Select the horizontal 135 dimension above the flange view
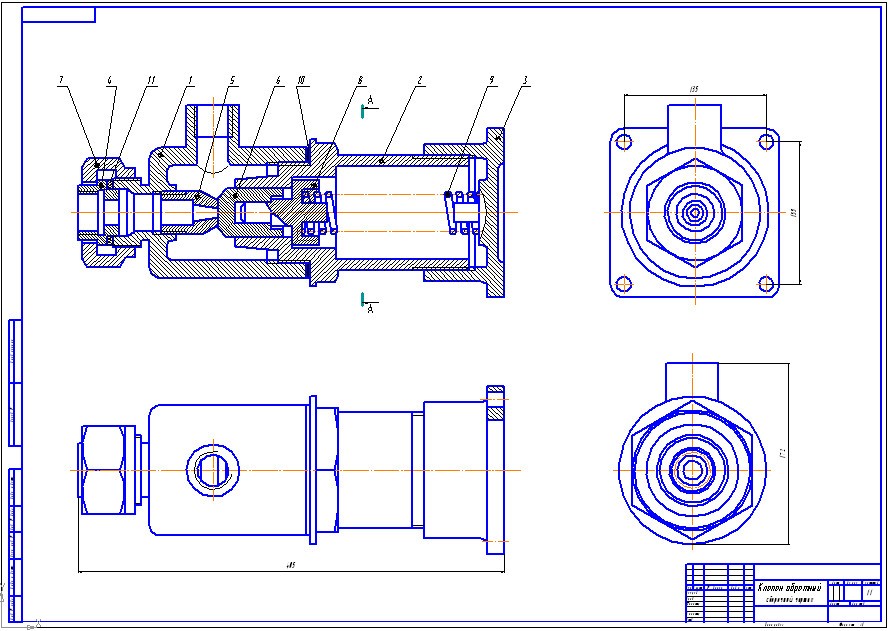Screen dimensions: 889x631 (693, 89)
